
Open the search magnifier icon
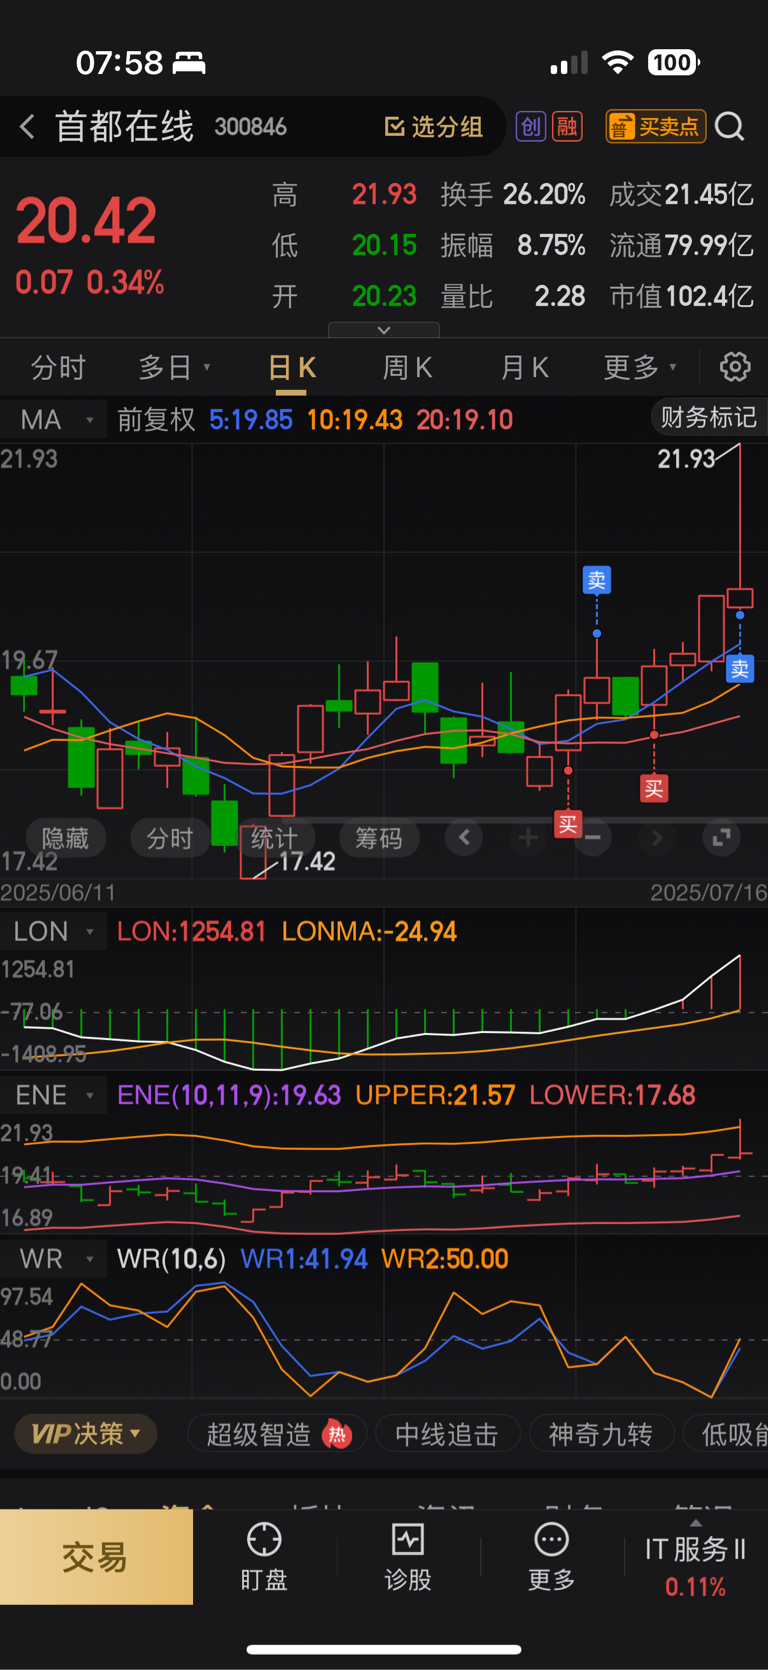point(730,127)
